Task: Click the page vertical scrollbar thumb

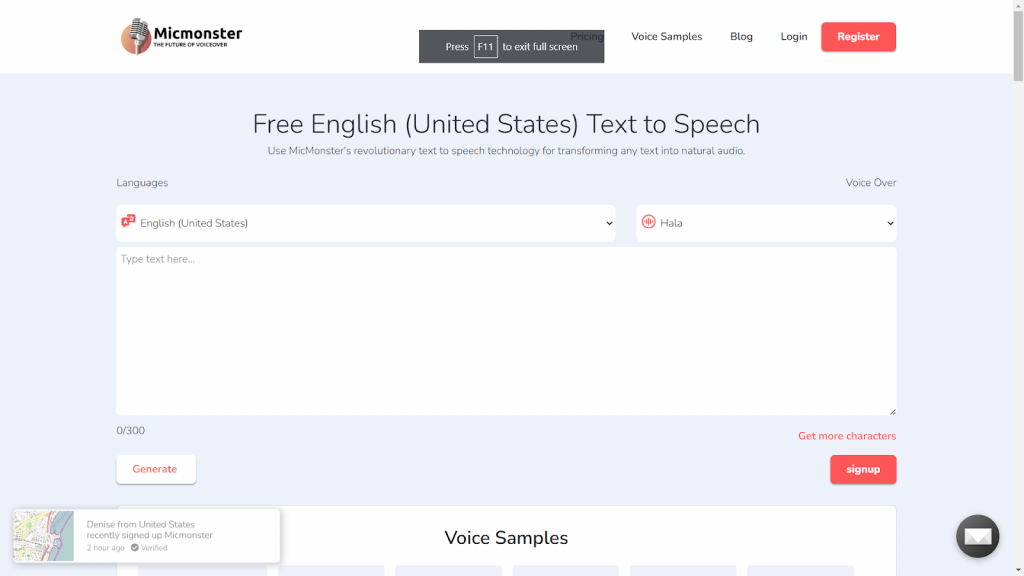Action: [x=1018, y=46]
